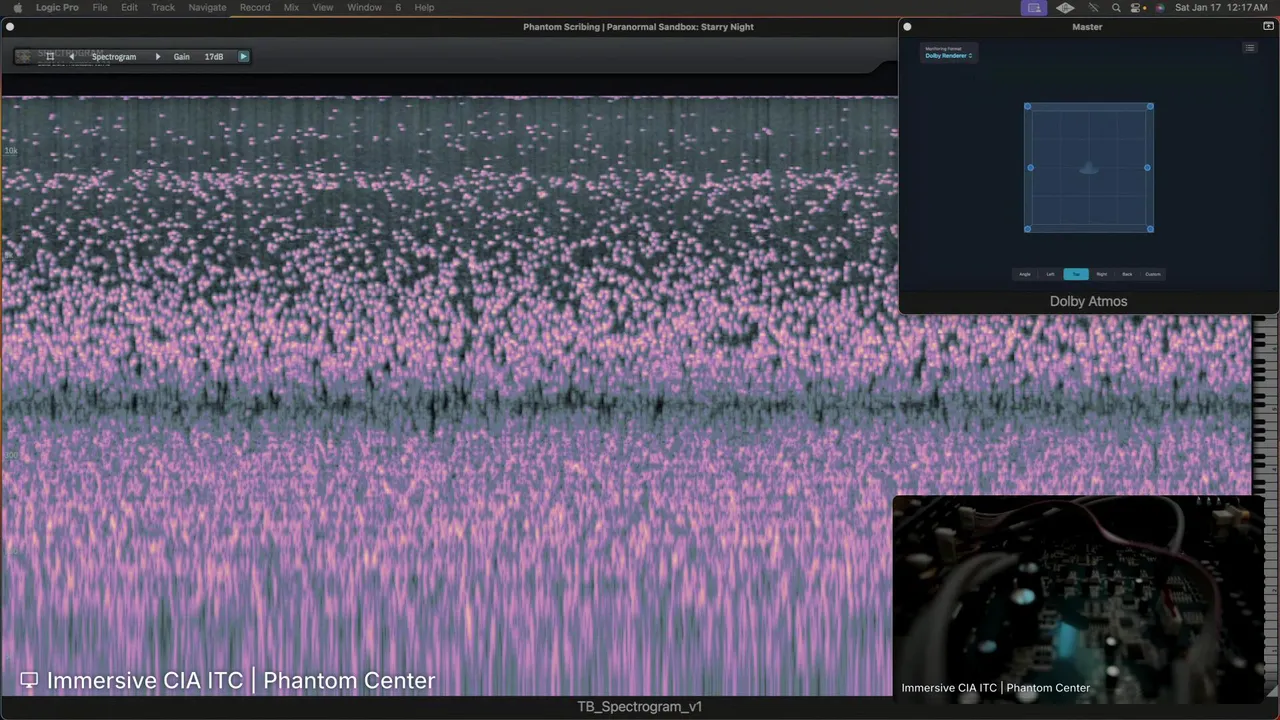
Task: Select the Top view tab
Action: click(1076, 274)
